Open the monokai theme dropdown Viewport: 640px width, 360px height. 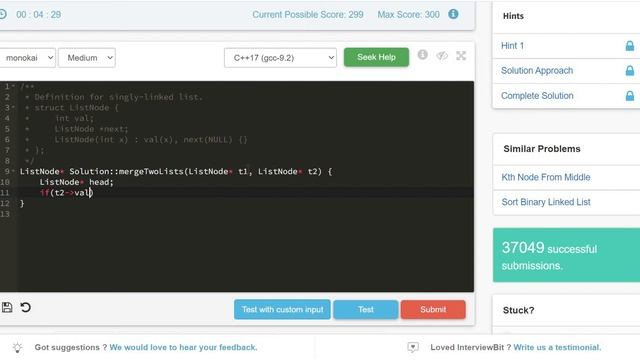point(27,58)
